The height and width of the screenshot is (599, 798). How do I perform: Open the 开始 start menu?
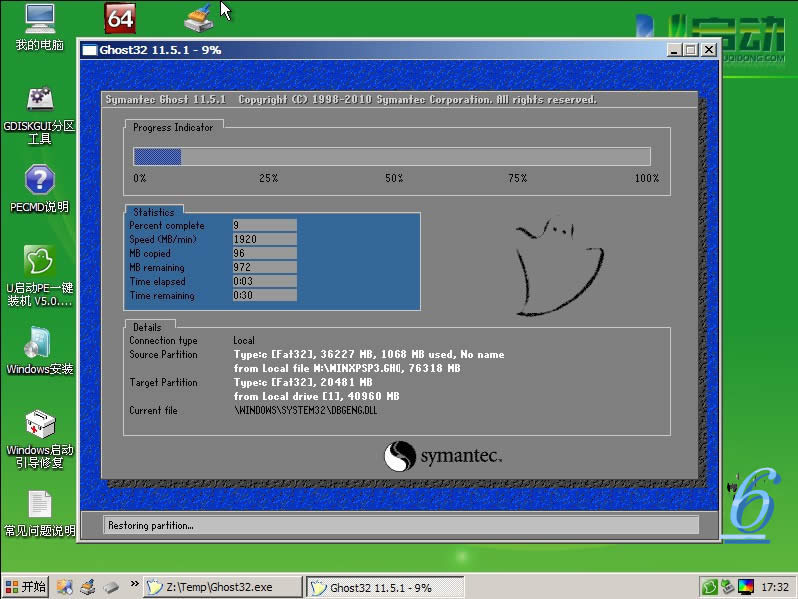pos(25,587)
